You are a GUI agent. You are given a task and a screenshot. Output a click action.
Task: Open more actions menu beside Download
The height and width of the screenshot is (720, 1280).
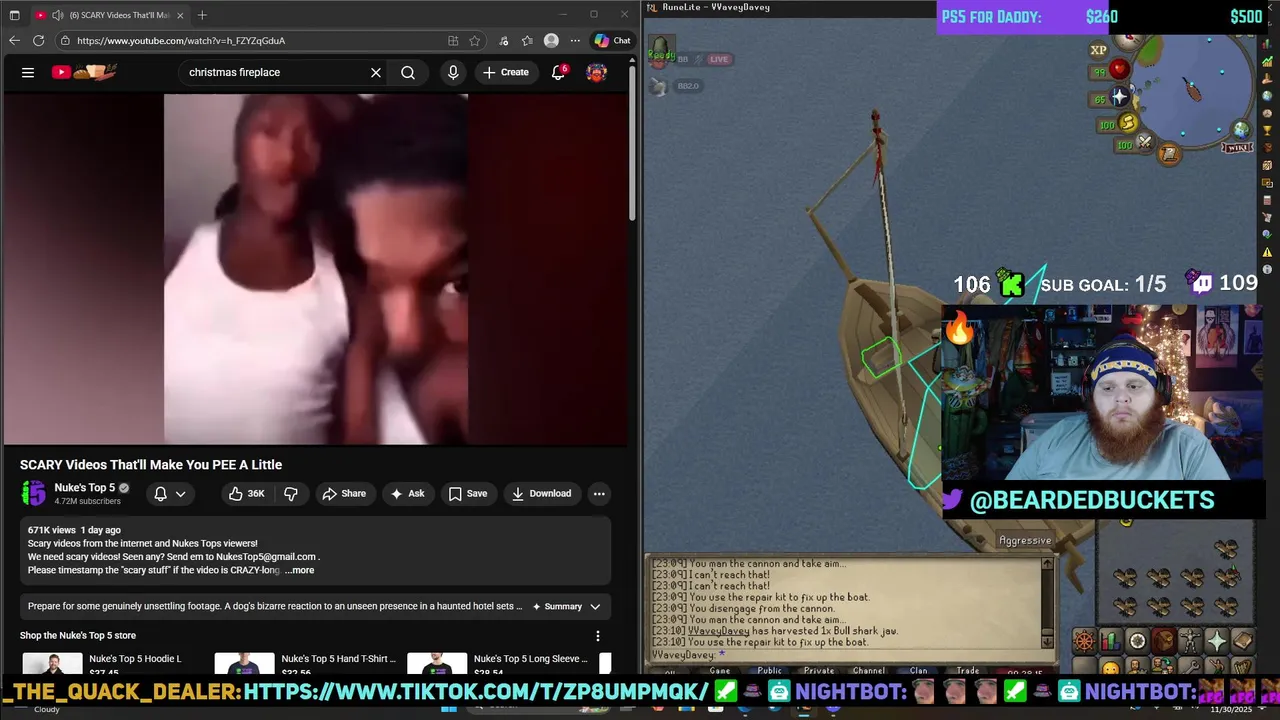[599, 493]
